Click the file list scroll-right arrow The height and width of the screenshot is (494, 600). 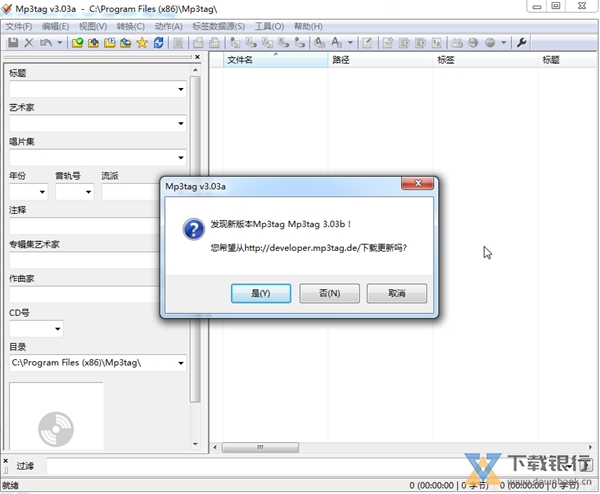590,447
